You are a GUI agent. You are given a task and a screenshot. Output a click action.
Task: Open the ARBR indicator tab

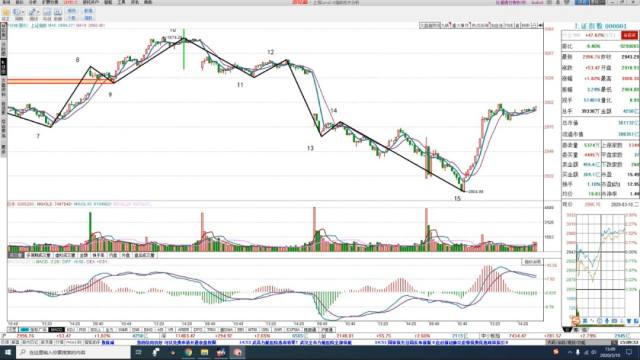(x=184, y=329)
